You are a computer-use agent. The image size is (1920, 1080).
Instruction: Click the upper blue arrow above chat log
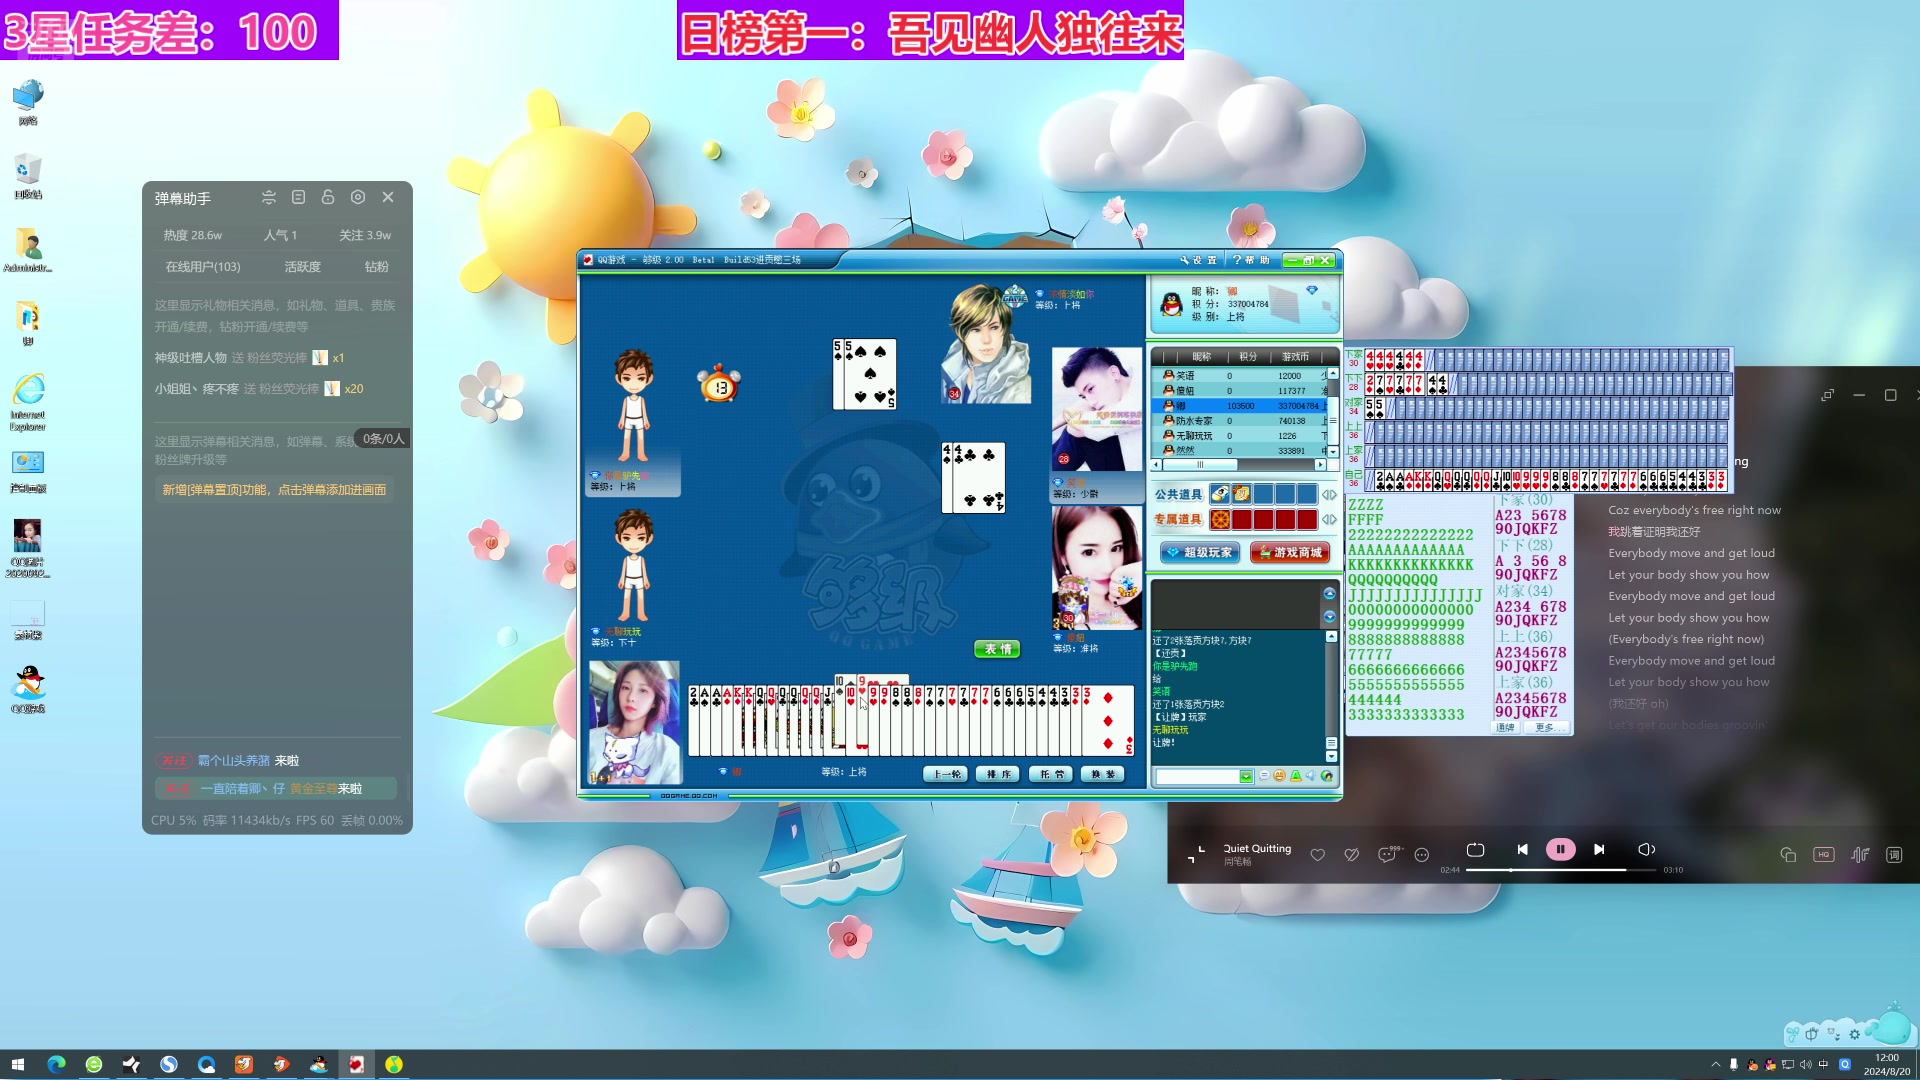pos(1329,594)
